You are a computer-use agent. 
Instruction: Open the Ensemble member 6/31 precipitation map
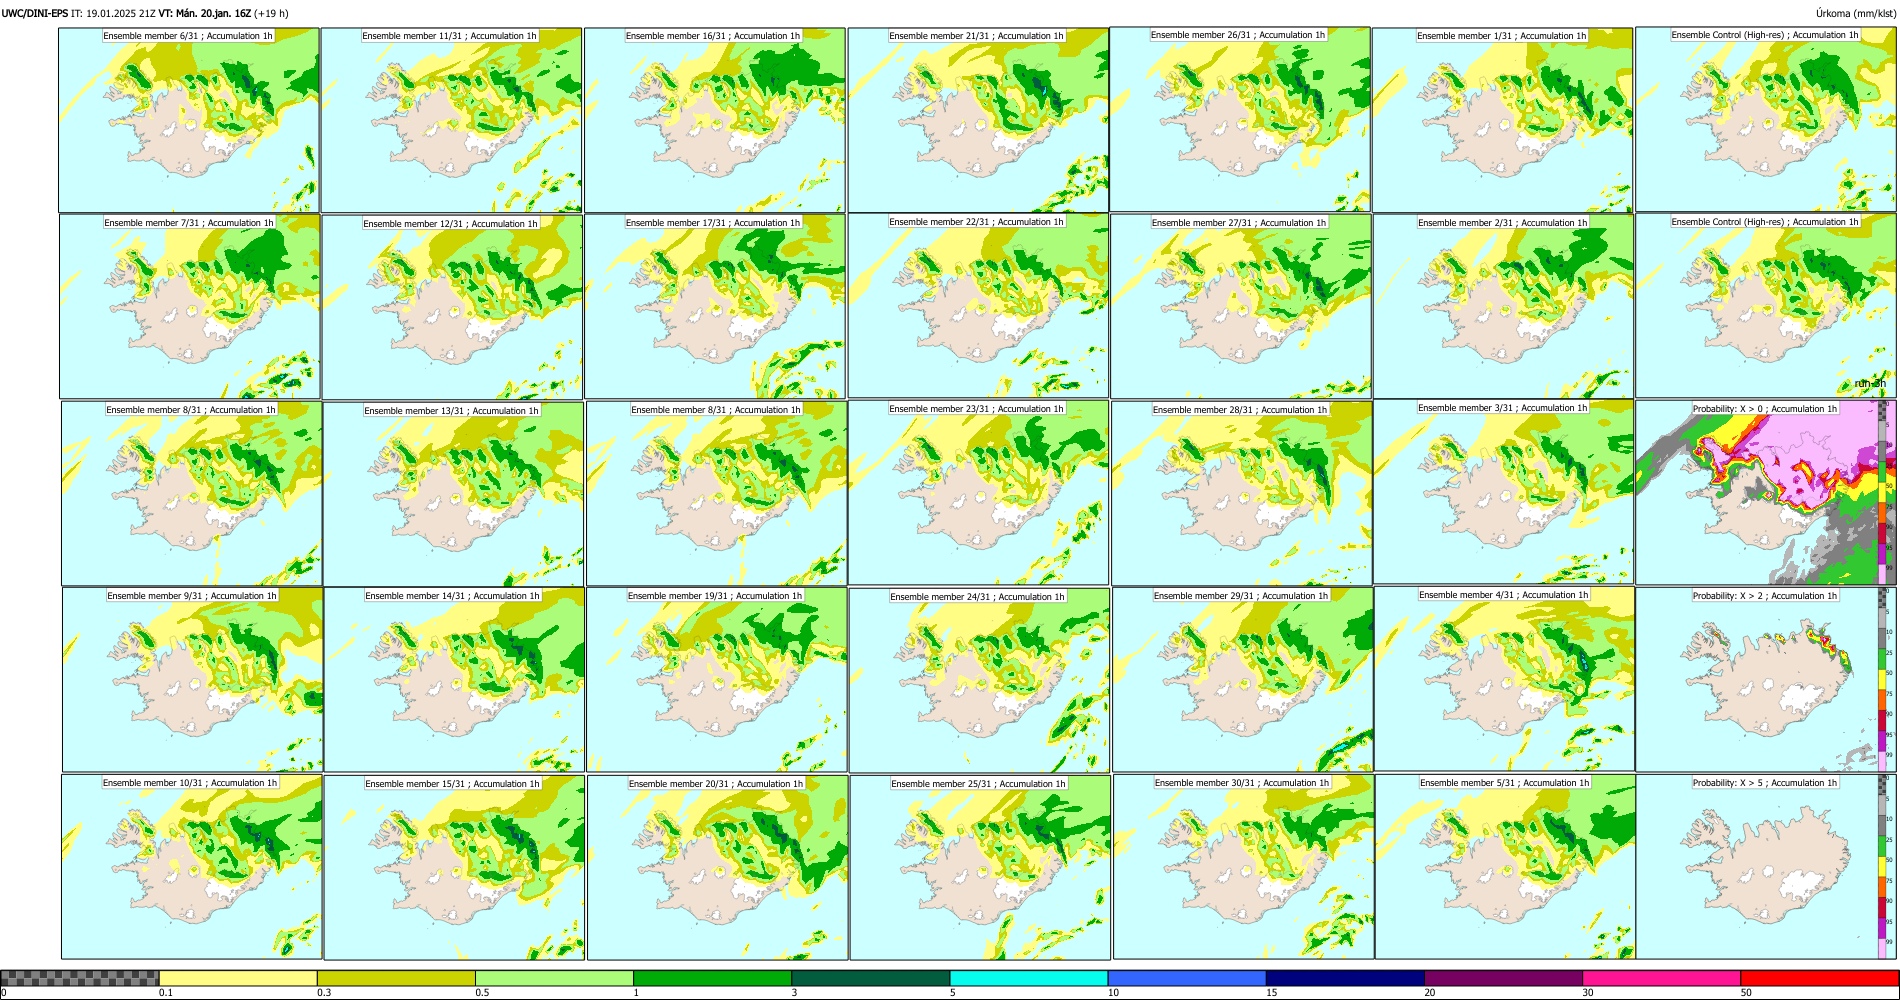[189, 120]
